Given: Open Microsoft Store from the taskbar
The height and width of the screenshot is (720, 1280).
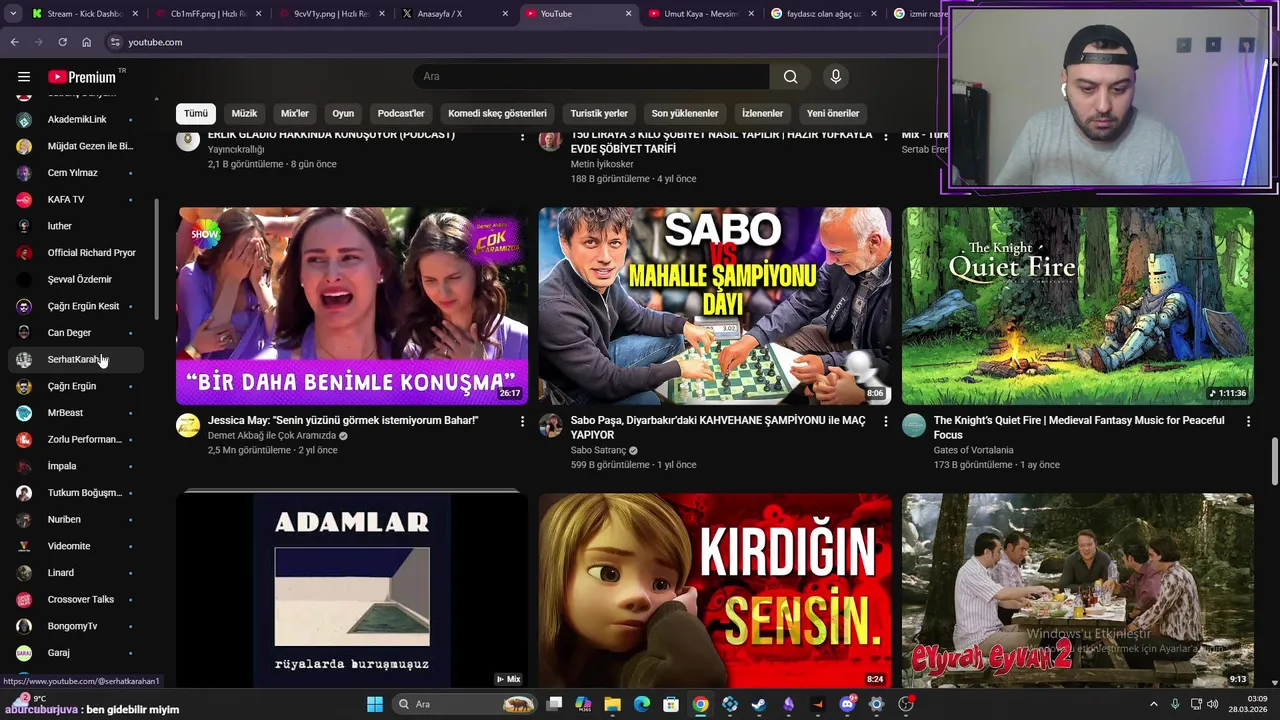Looking at the screenshot, I should coord(671,704).
